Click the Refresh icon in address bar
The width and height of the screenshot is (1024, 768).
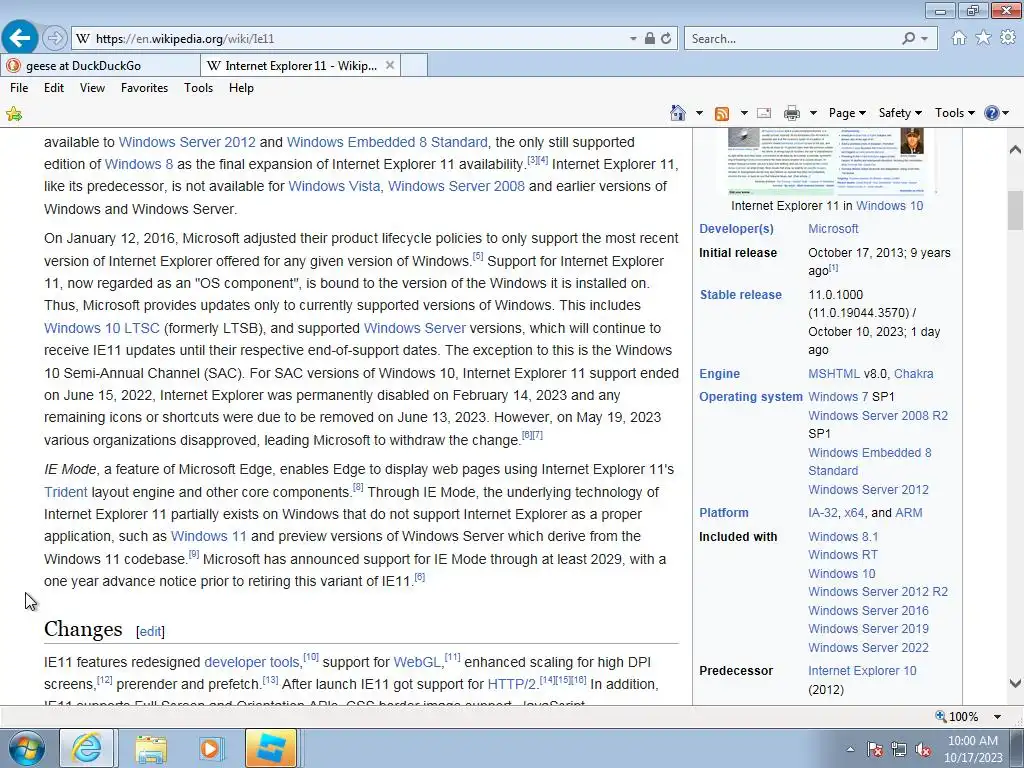tap(666, 39)
